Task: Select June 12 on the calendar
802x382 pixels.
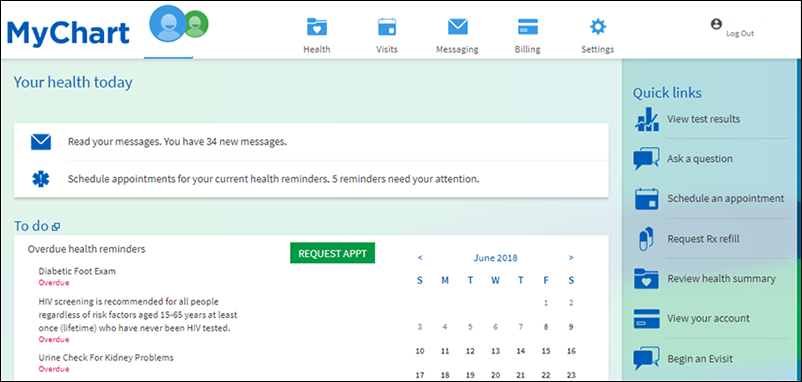Action: (x=470, y=351)
